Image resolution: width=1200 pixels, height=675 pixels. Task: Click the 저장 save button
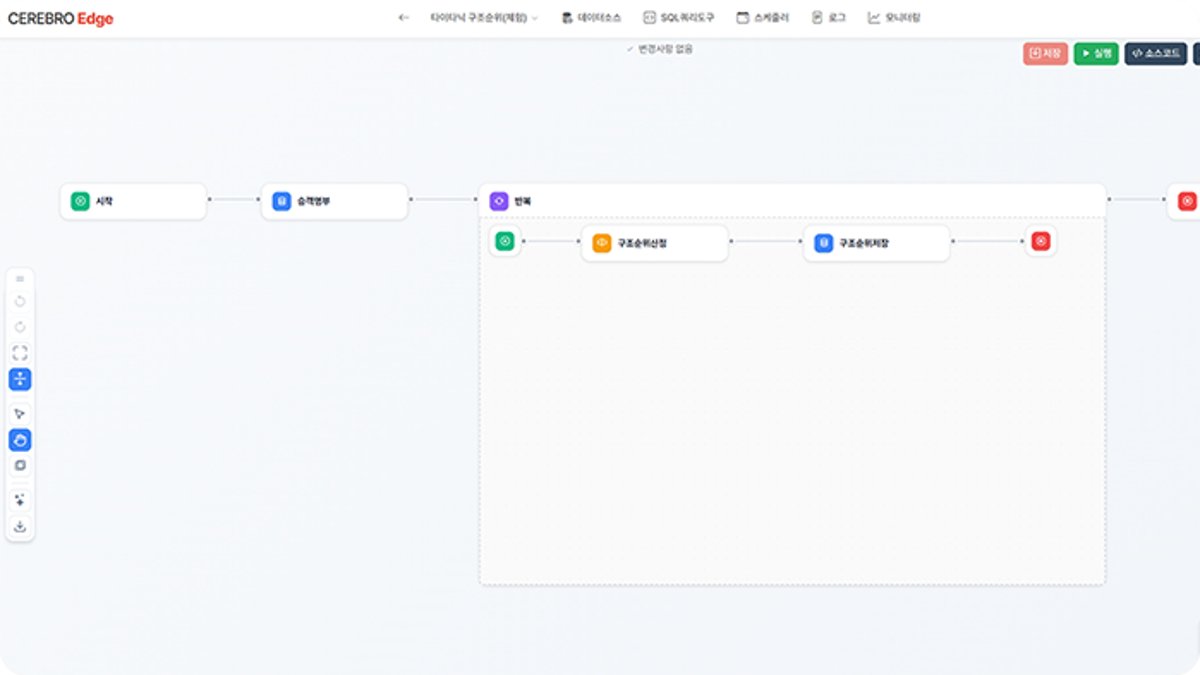point(1045,53)
